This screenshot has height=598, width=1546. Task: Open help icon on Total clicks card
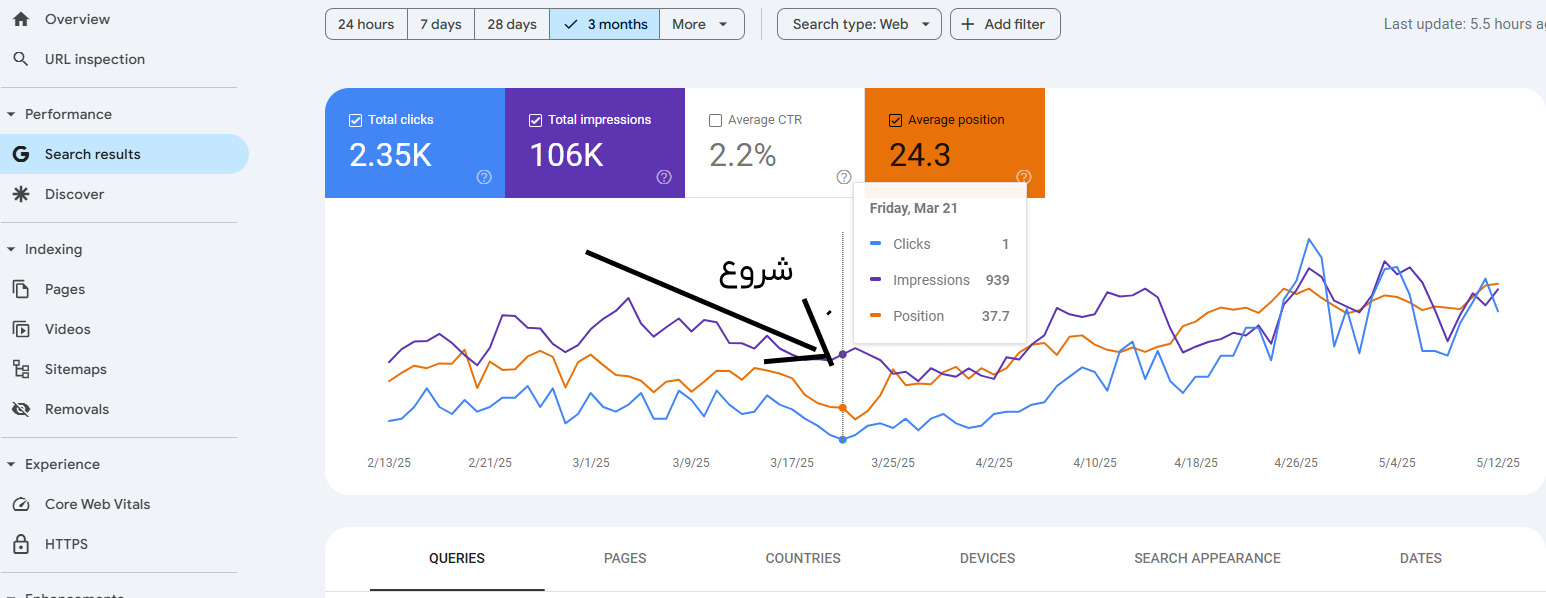(x=484, y=177)
